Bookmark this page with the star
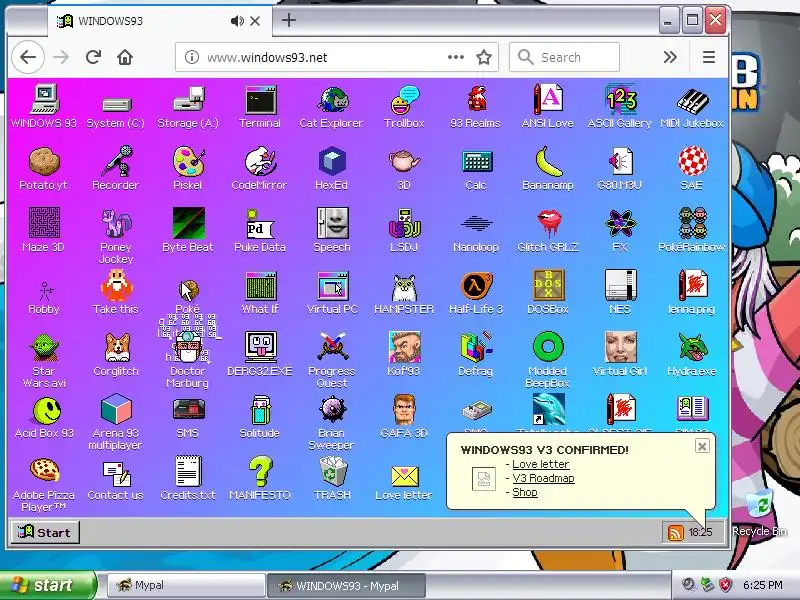This screenshot has width=800, height=600. pos(484,57)
